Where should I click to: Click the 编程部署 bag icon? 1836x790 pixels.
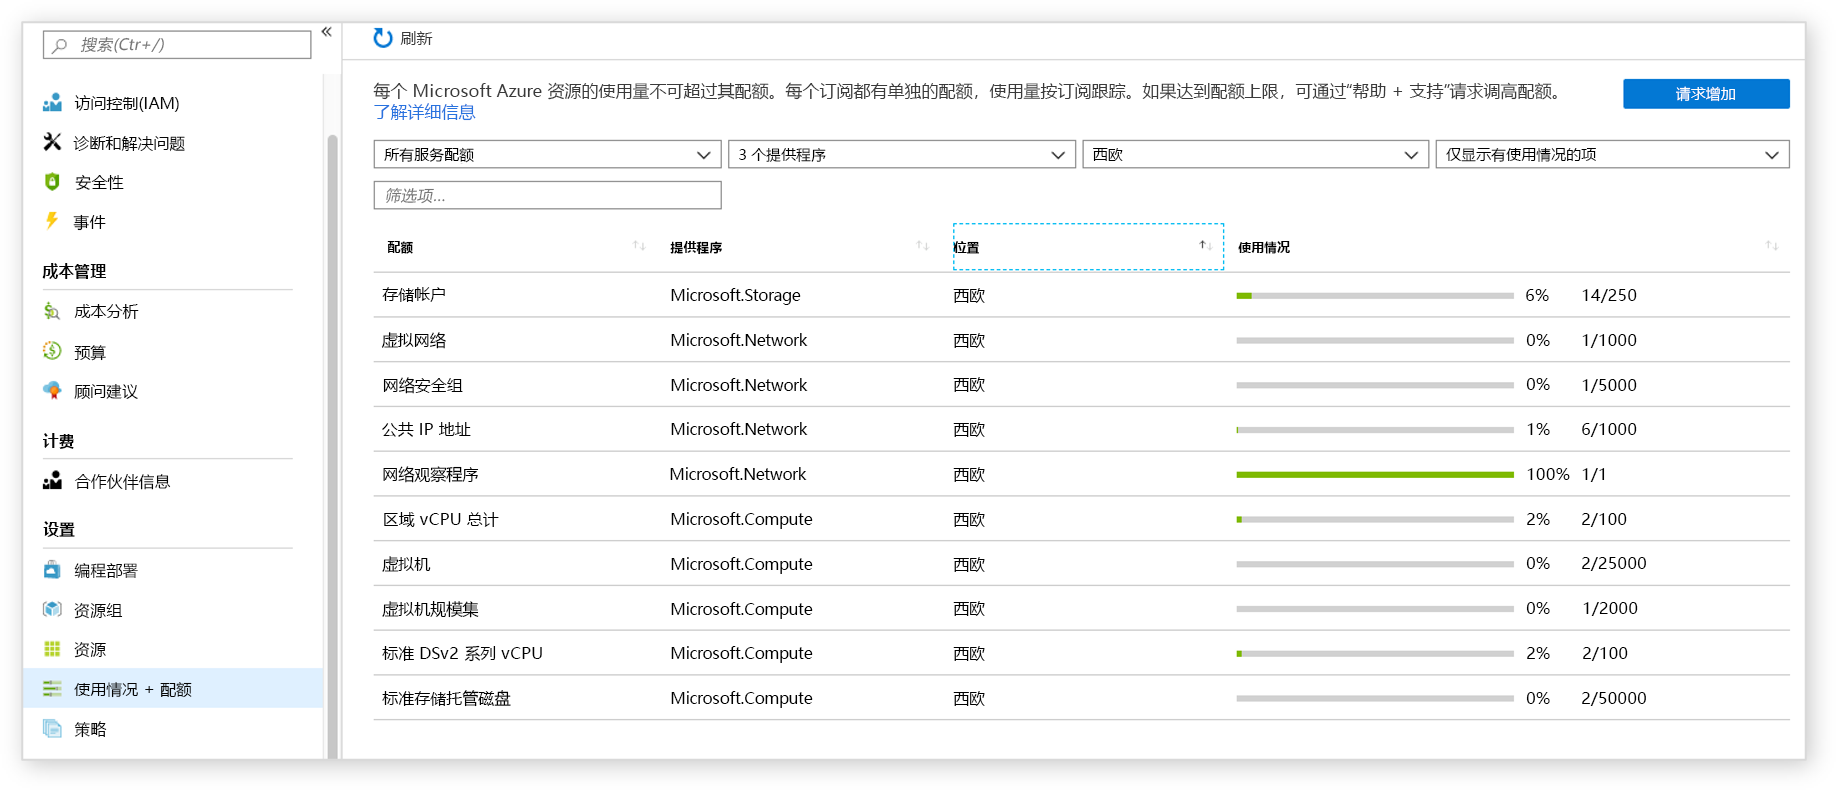(x=52, y=570)
